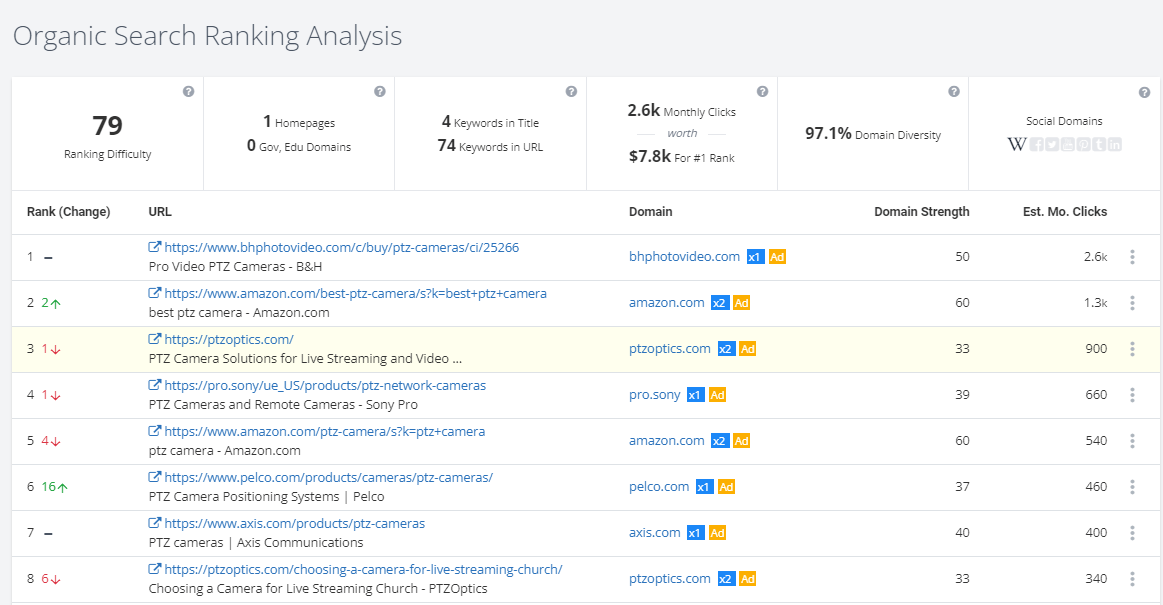Viewport: 1163px width, 605px height.
Task: Click the bhphotovideo.com domain link
Action: click(x=685, y=257)
